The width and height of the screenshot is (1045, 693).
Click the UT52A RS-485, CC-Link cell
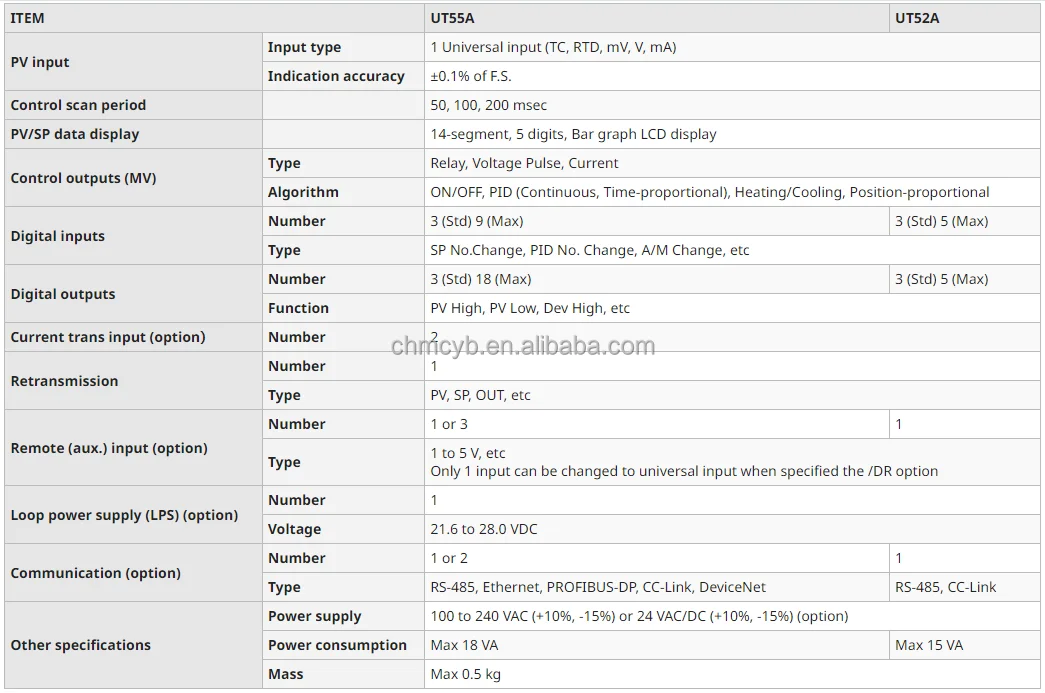tap(945, 587)
